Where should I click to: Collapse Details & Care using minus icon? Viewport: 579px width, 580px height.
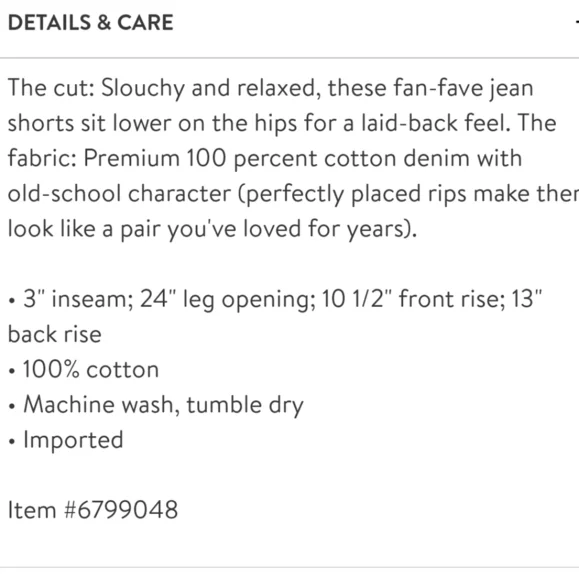click(x=576, y=22)
